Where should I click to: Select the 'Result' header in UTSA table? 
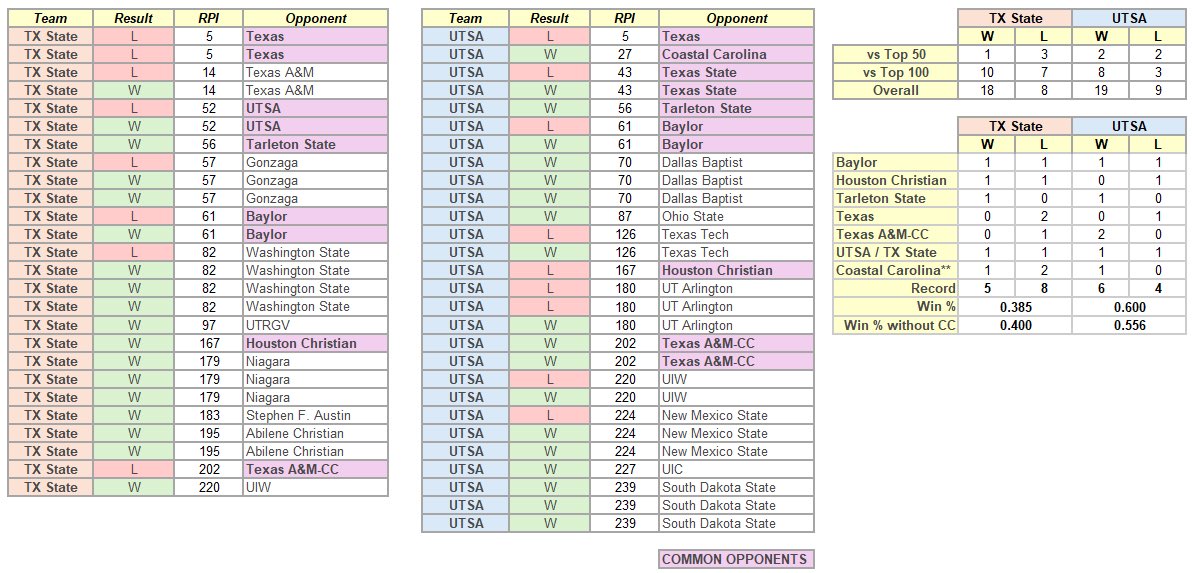pos(549,18)
